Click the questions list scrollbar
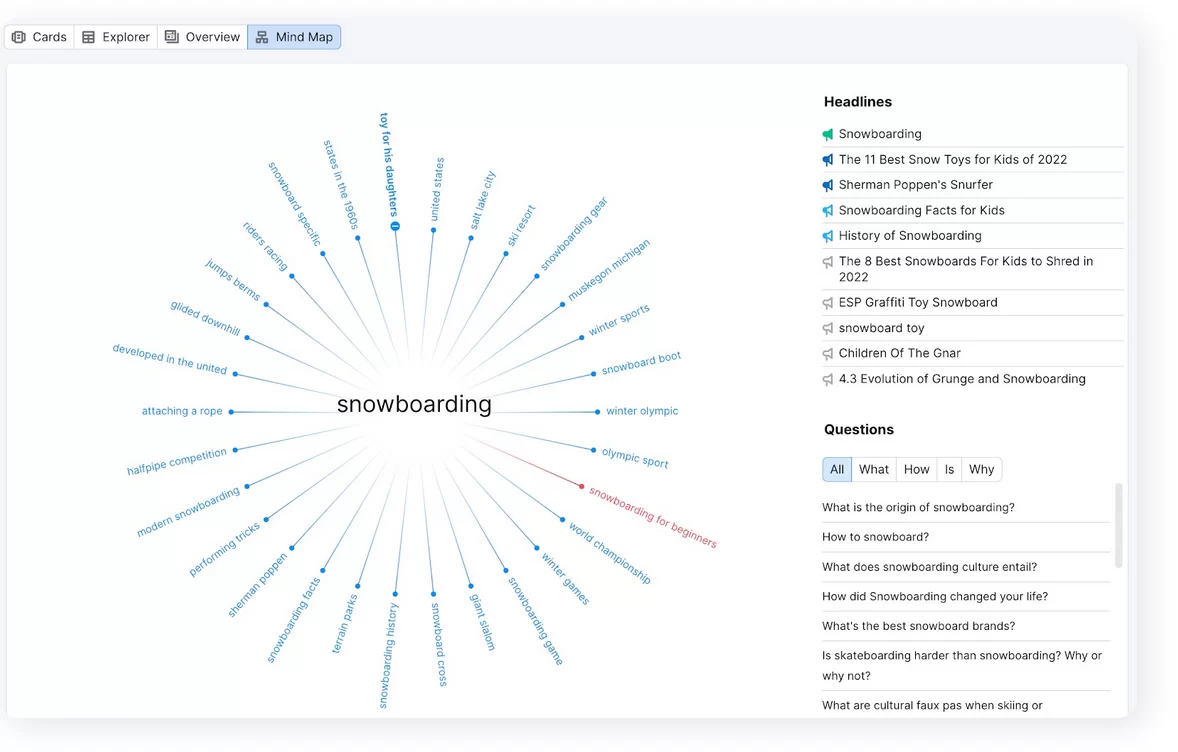Image resolution: width=1178 pixels, height=752 pixels. coord(1119,525)
